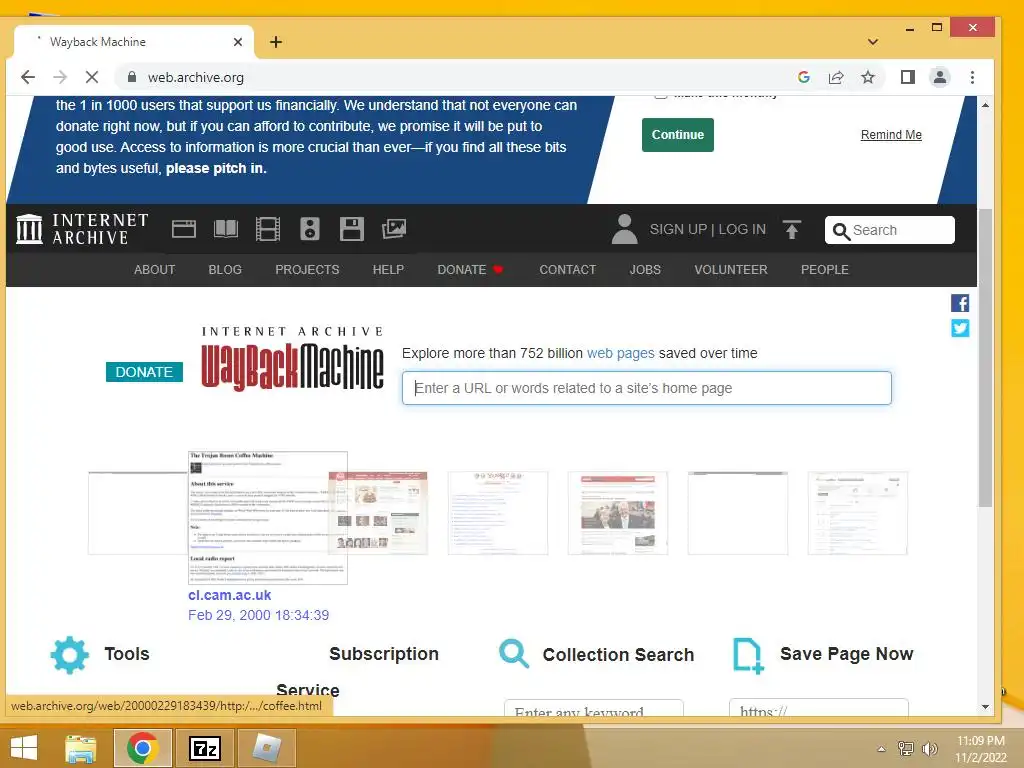Image resolution: width=1024 pixels, height=768 pixels.
Task: Open Chrome three-dot menu
Action: point(972,77)
